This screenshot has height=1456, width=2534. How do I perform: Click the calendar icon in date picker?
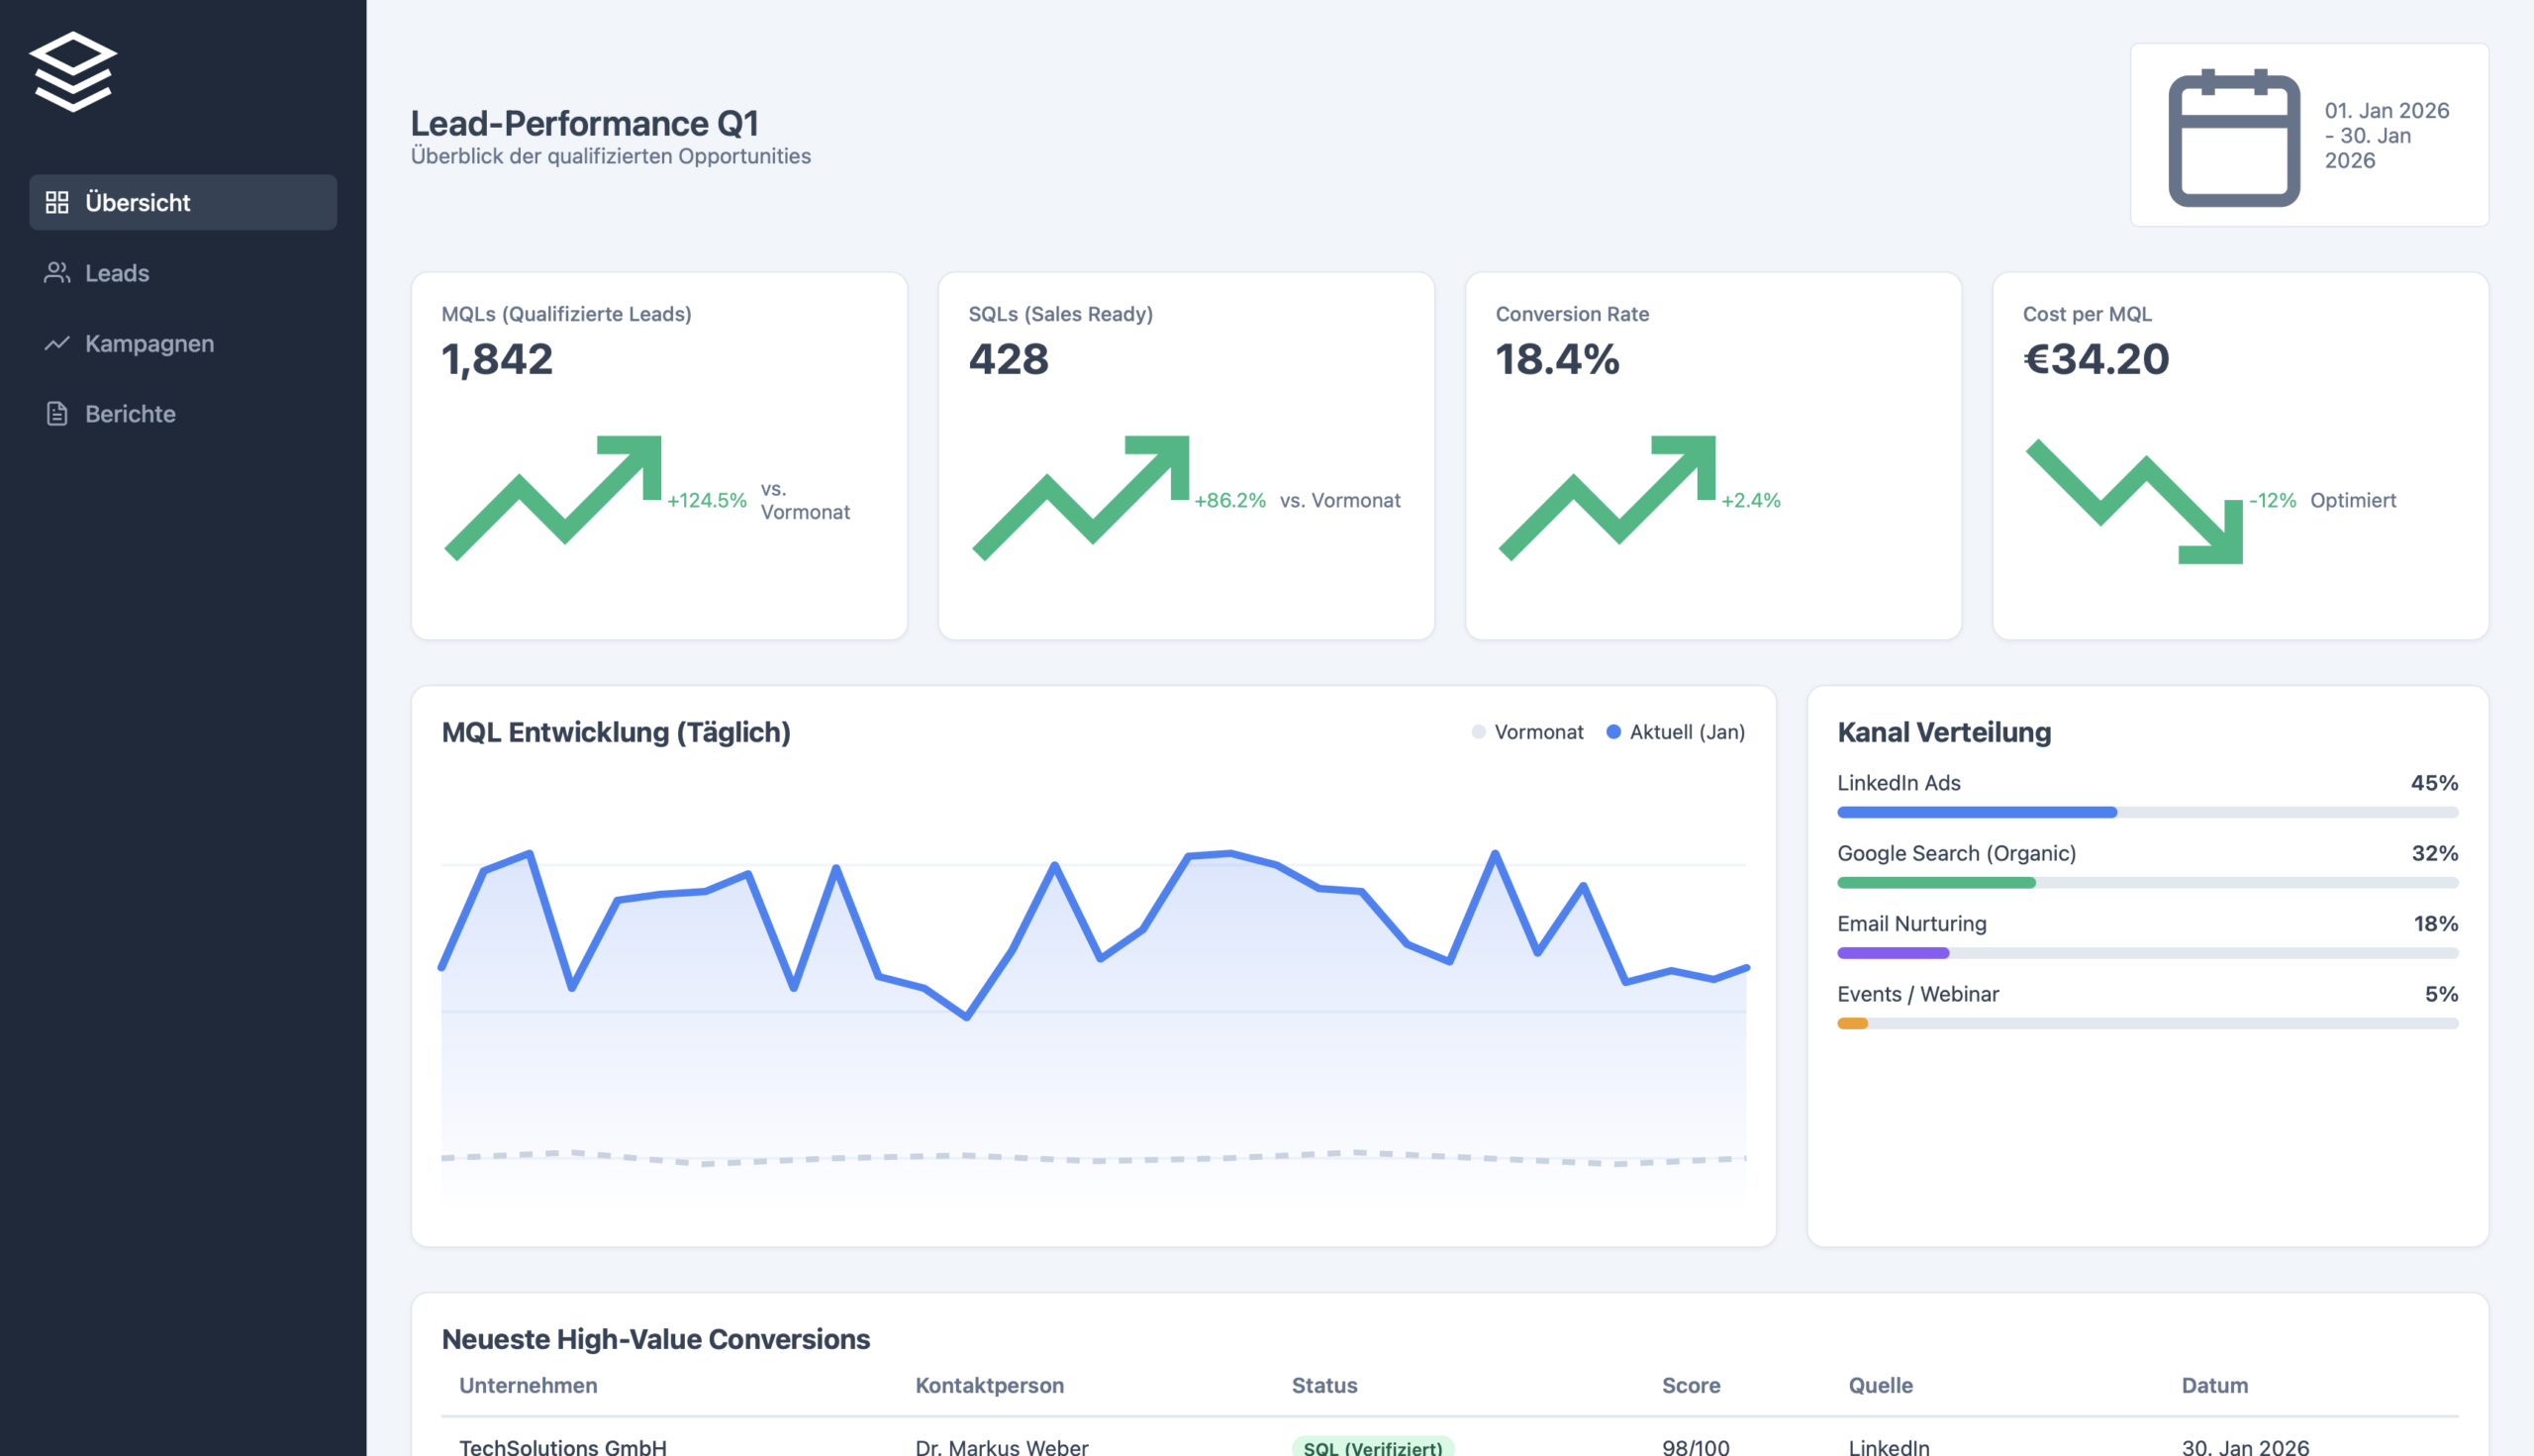coord(2233,136)
